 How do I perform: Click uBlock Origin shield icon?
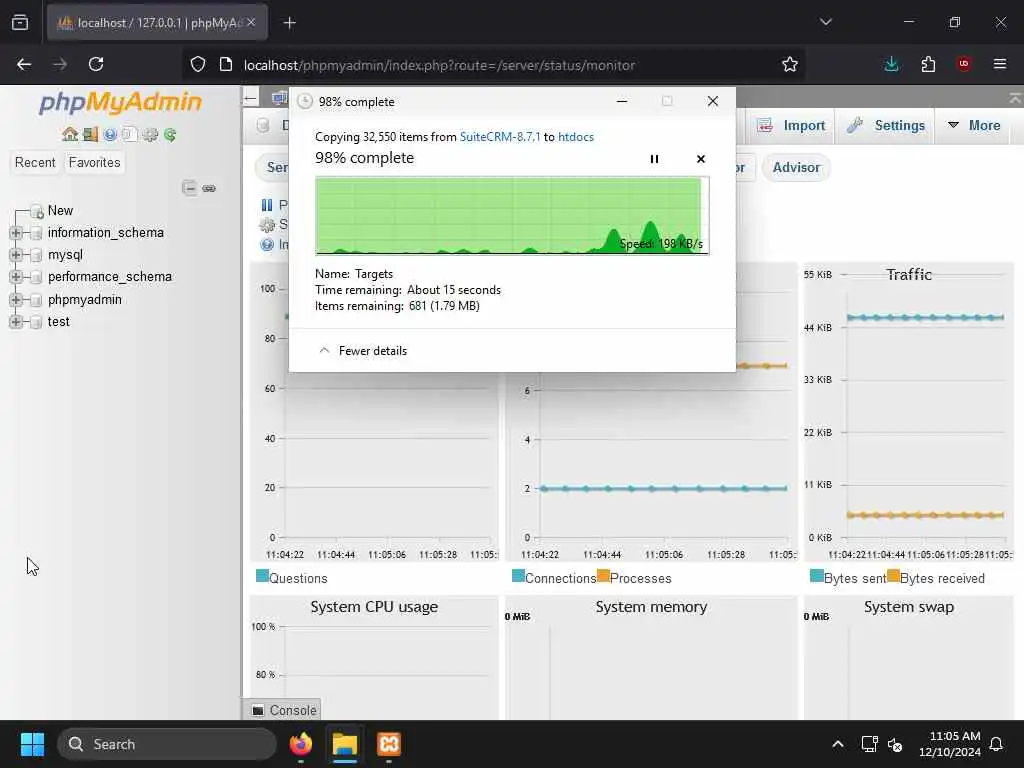[964, 64]
